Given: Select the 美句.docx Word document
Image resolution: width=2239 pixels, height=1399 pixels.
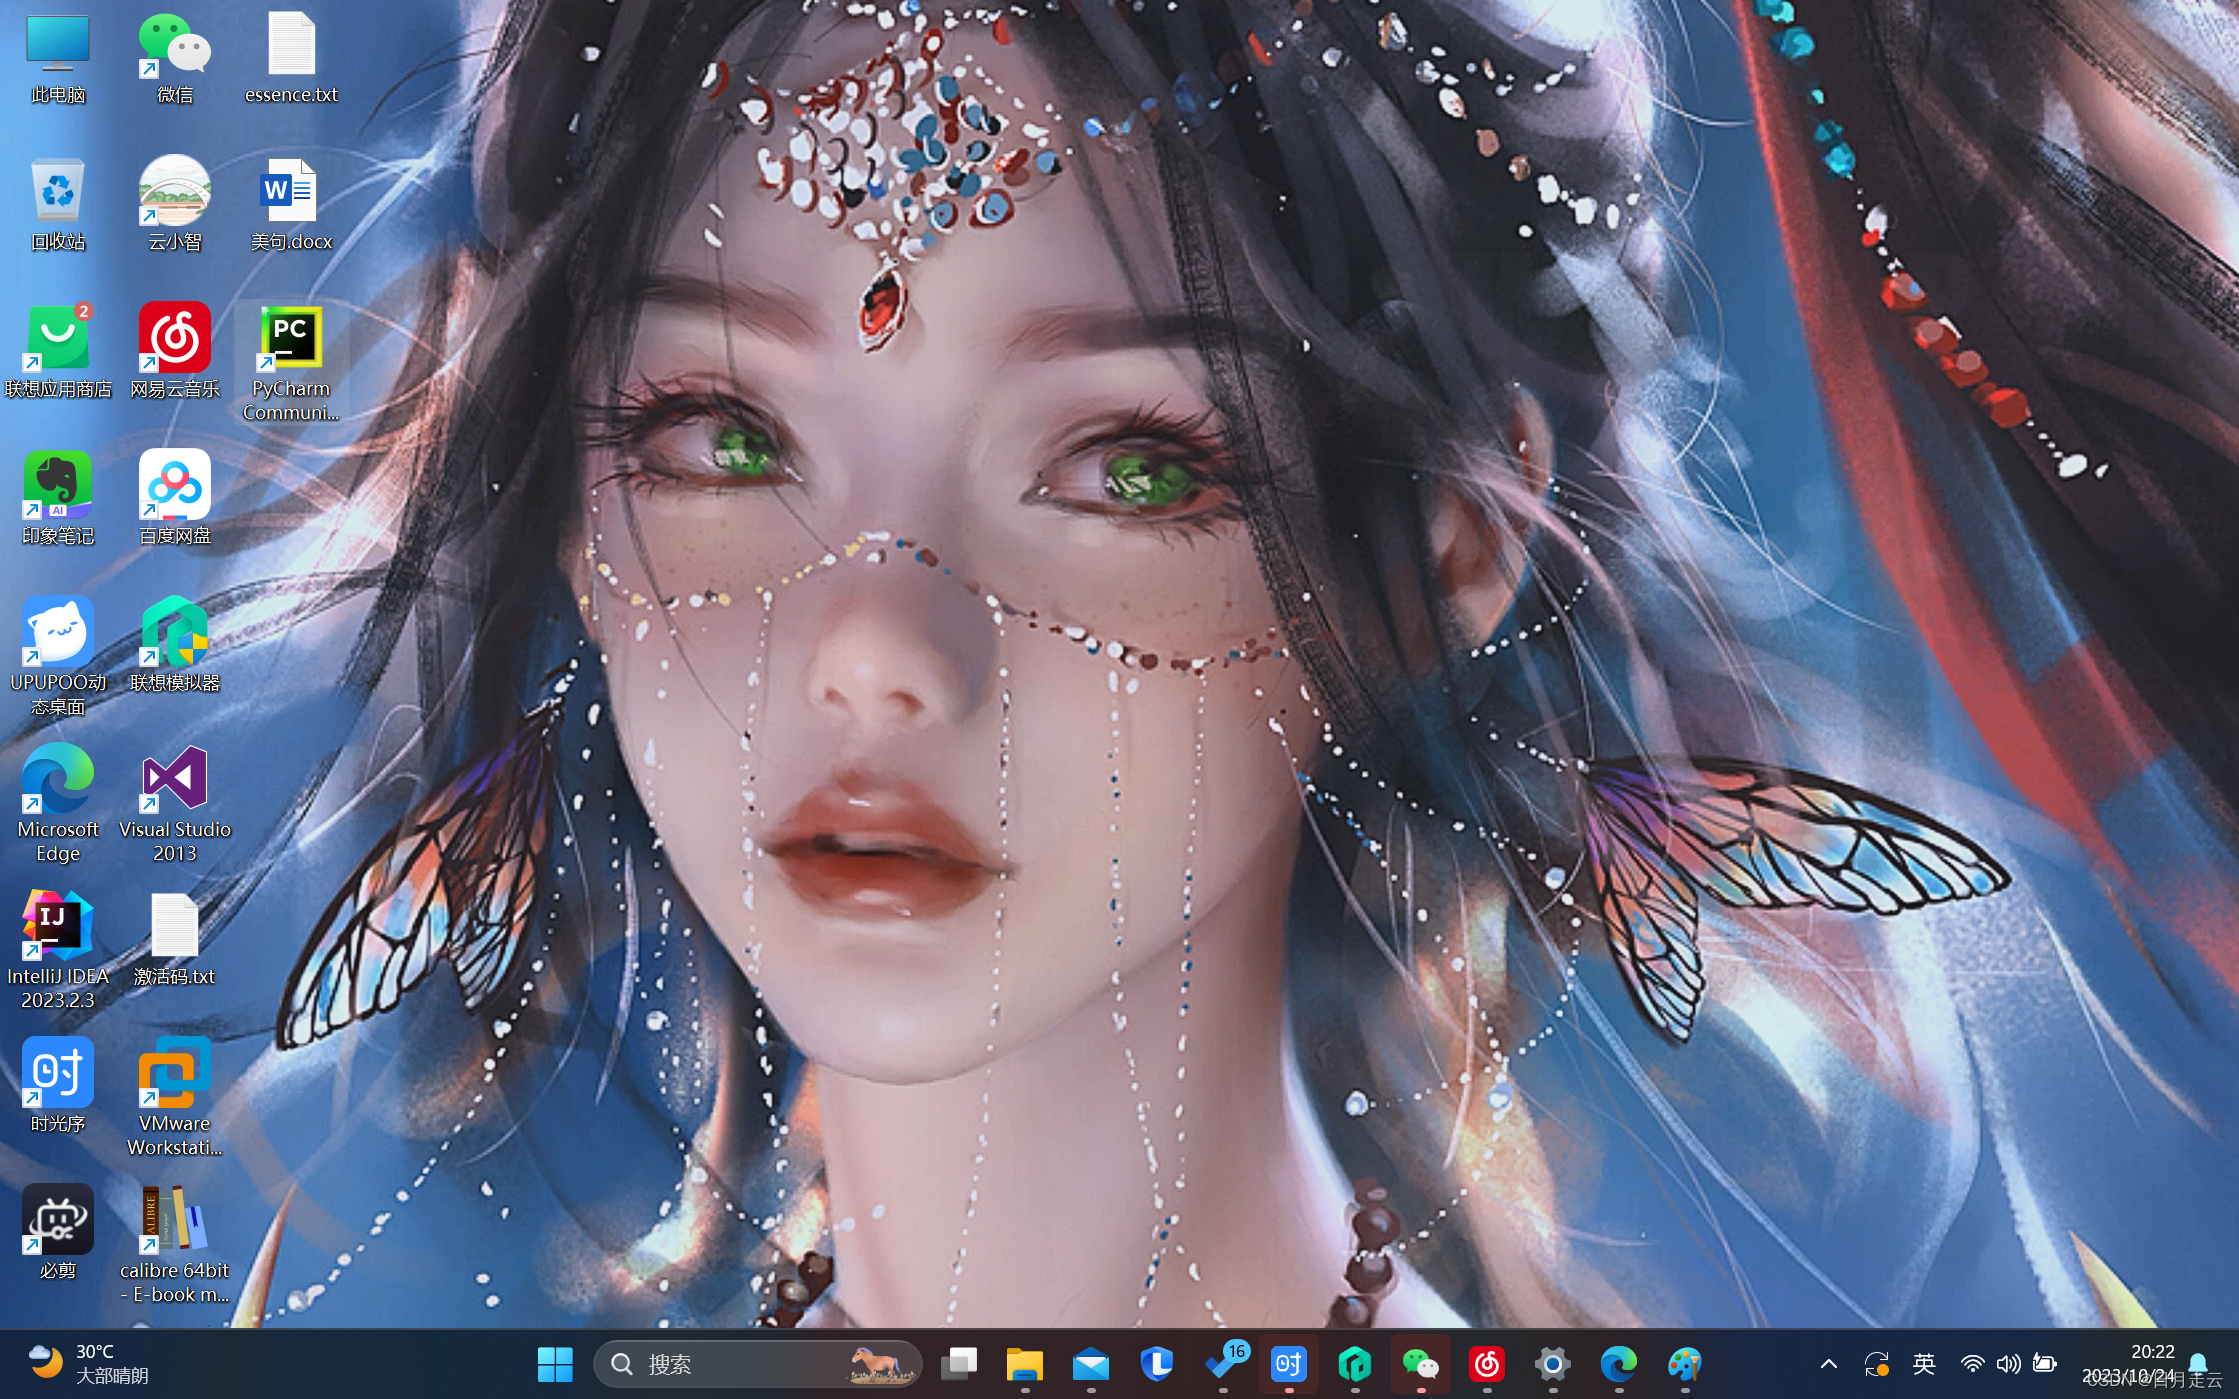Looking at the screenshot, I should 290,192.
